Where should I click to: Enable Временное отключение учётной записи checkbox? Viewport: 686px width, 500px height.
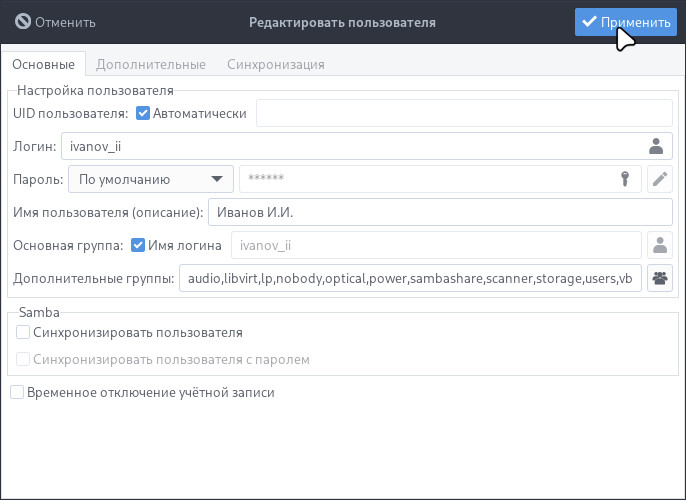(17, 392)
